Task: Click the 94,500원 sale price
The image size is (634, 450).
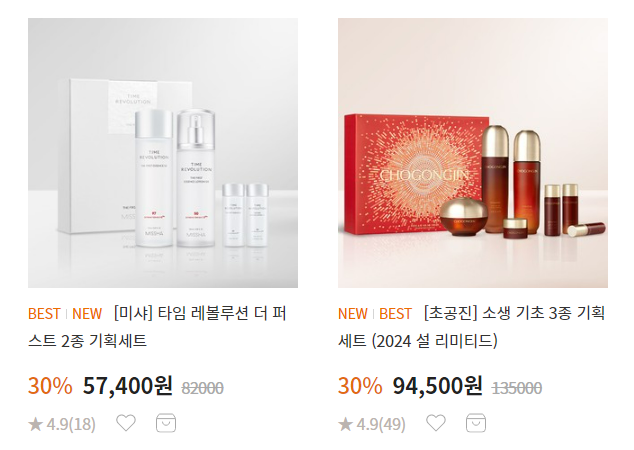Action: tap(437, 386)
